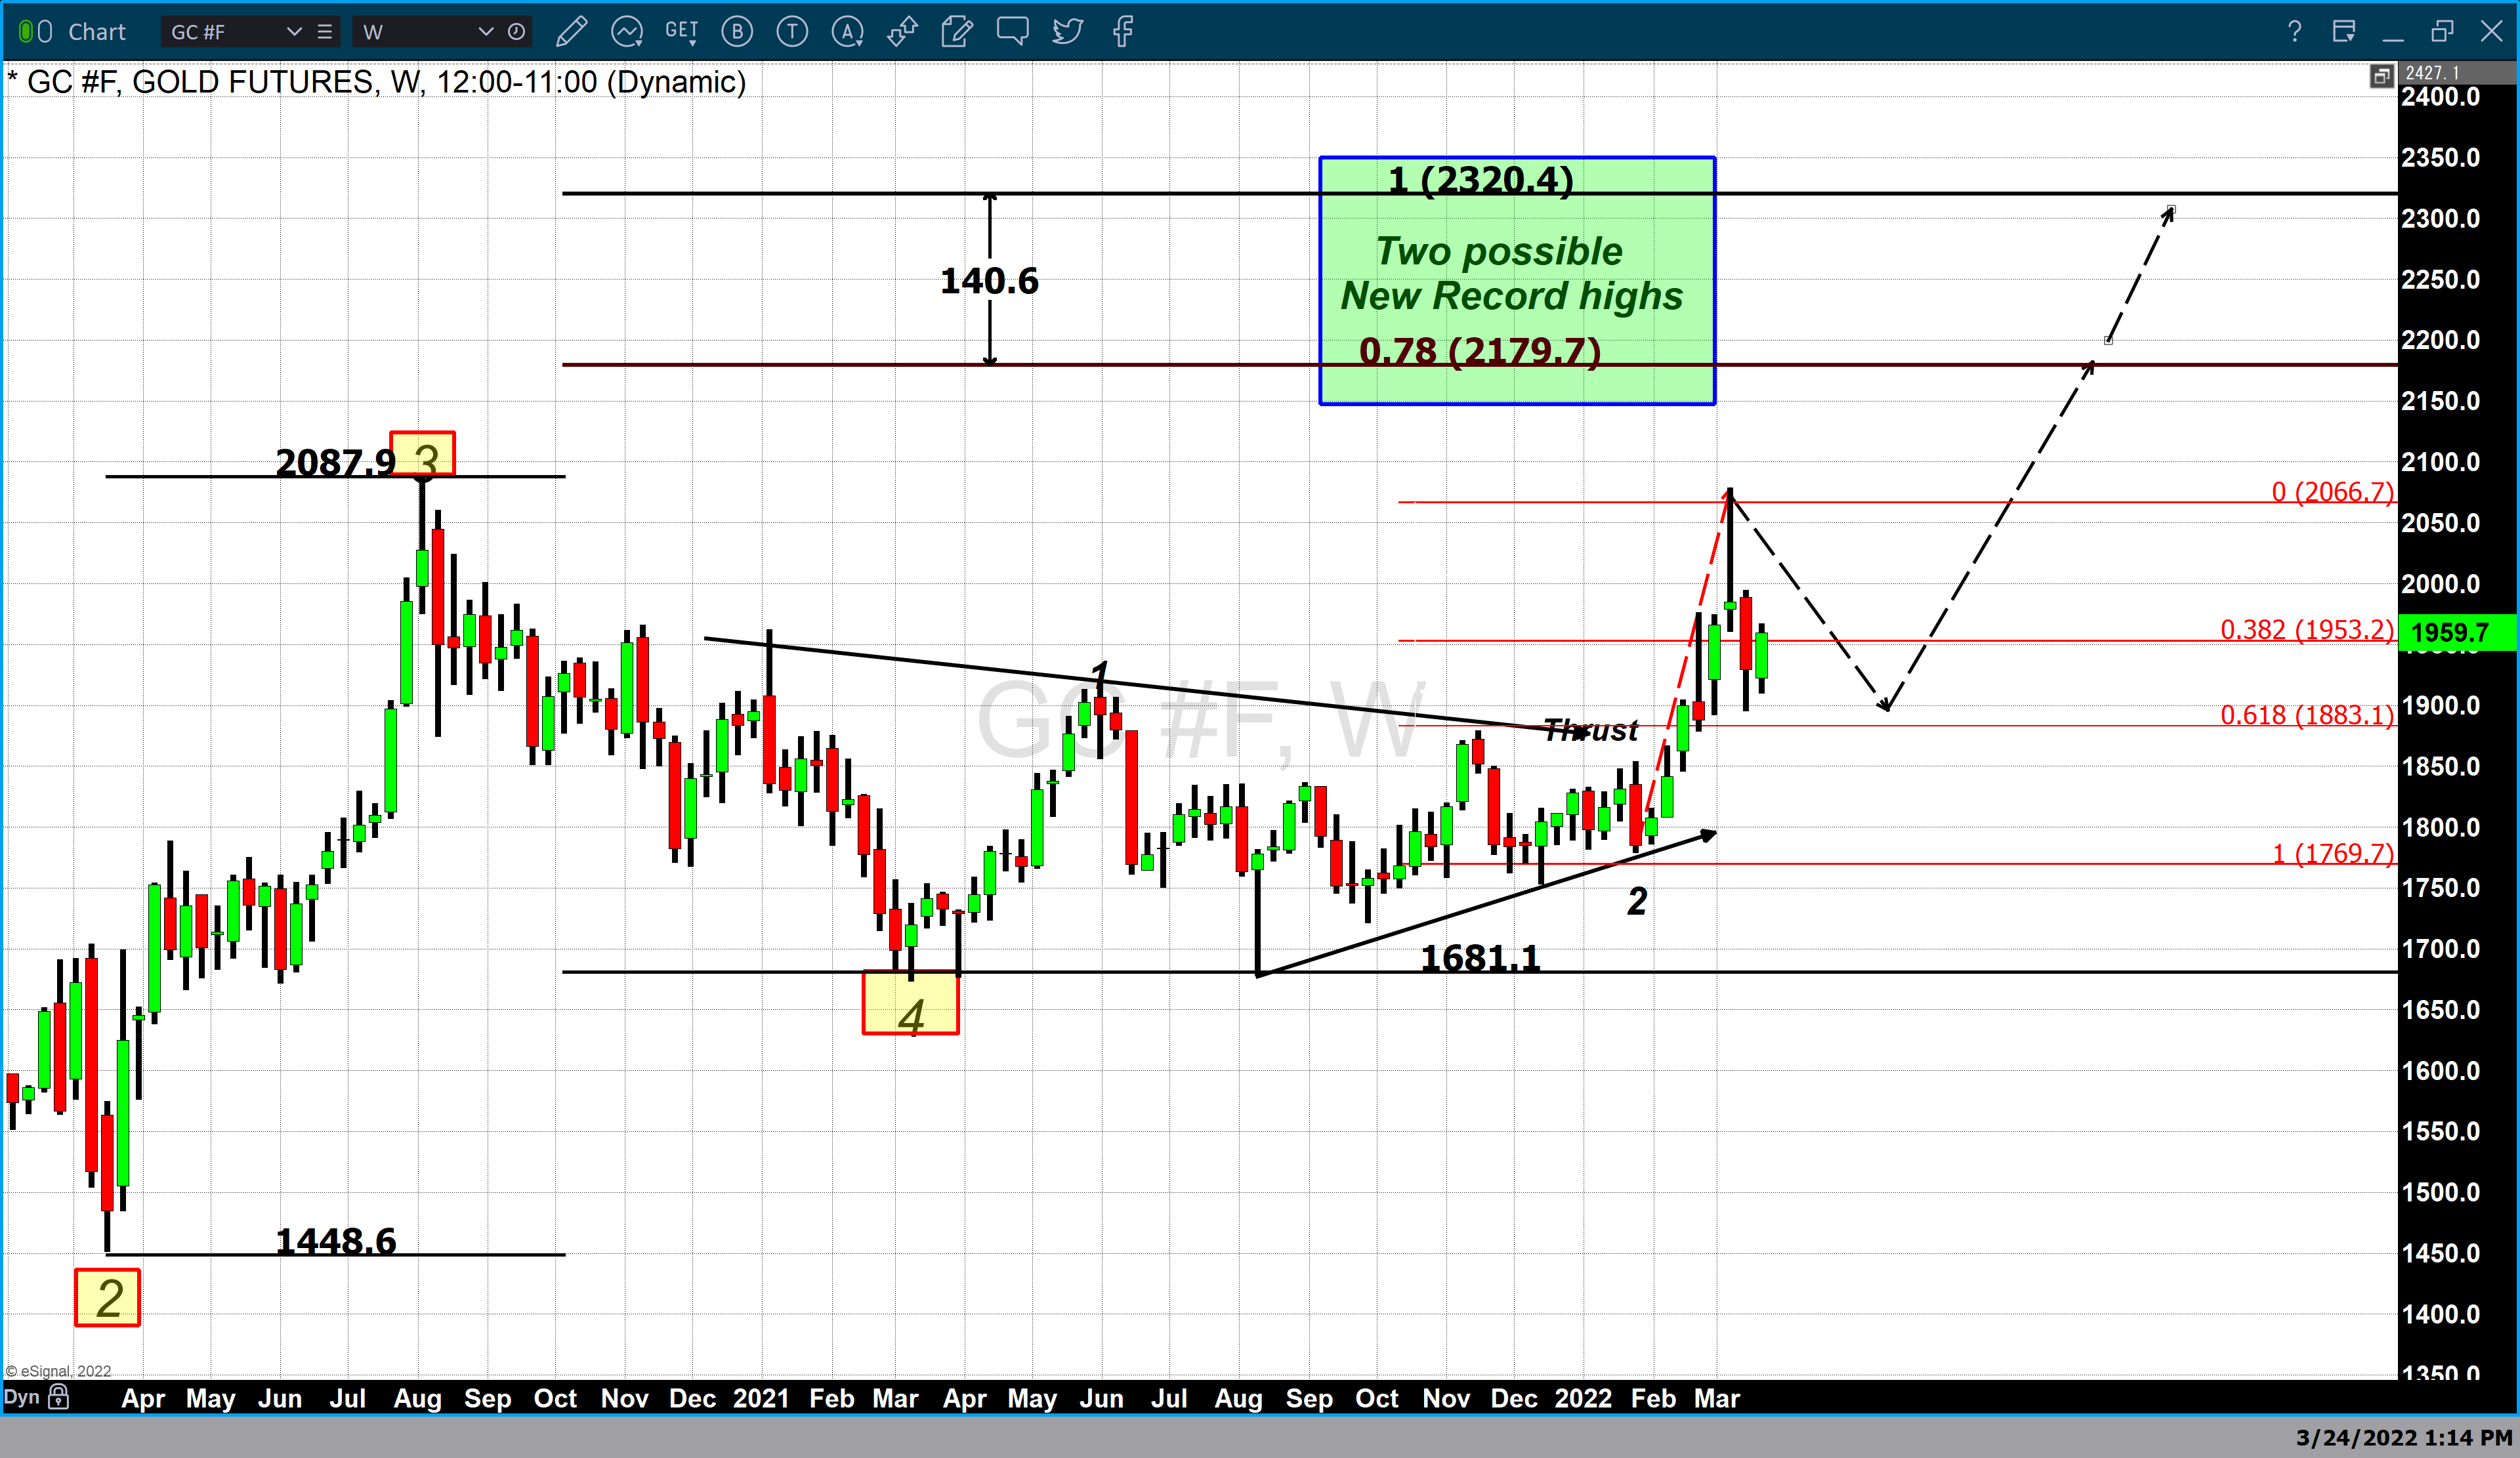
Task: Toggle the white link pill indicator
Action: (45, 32)
